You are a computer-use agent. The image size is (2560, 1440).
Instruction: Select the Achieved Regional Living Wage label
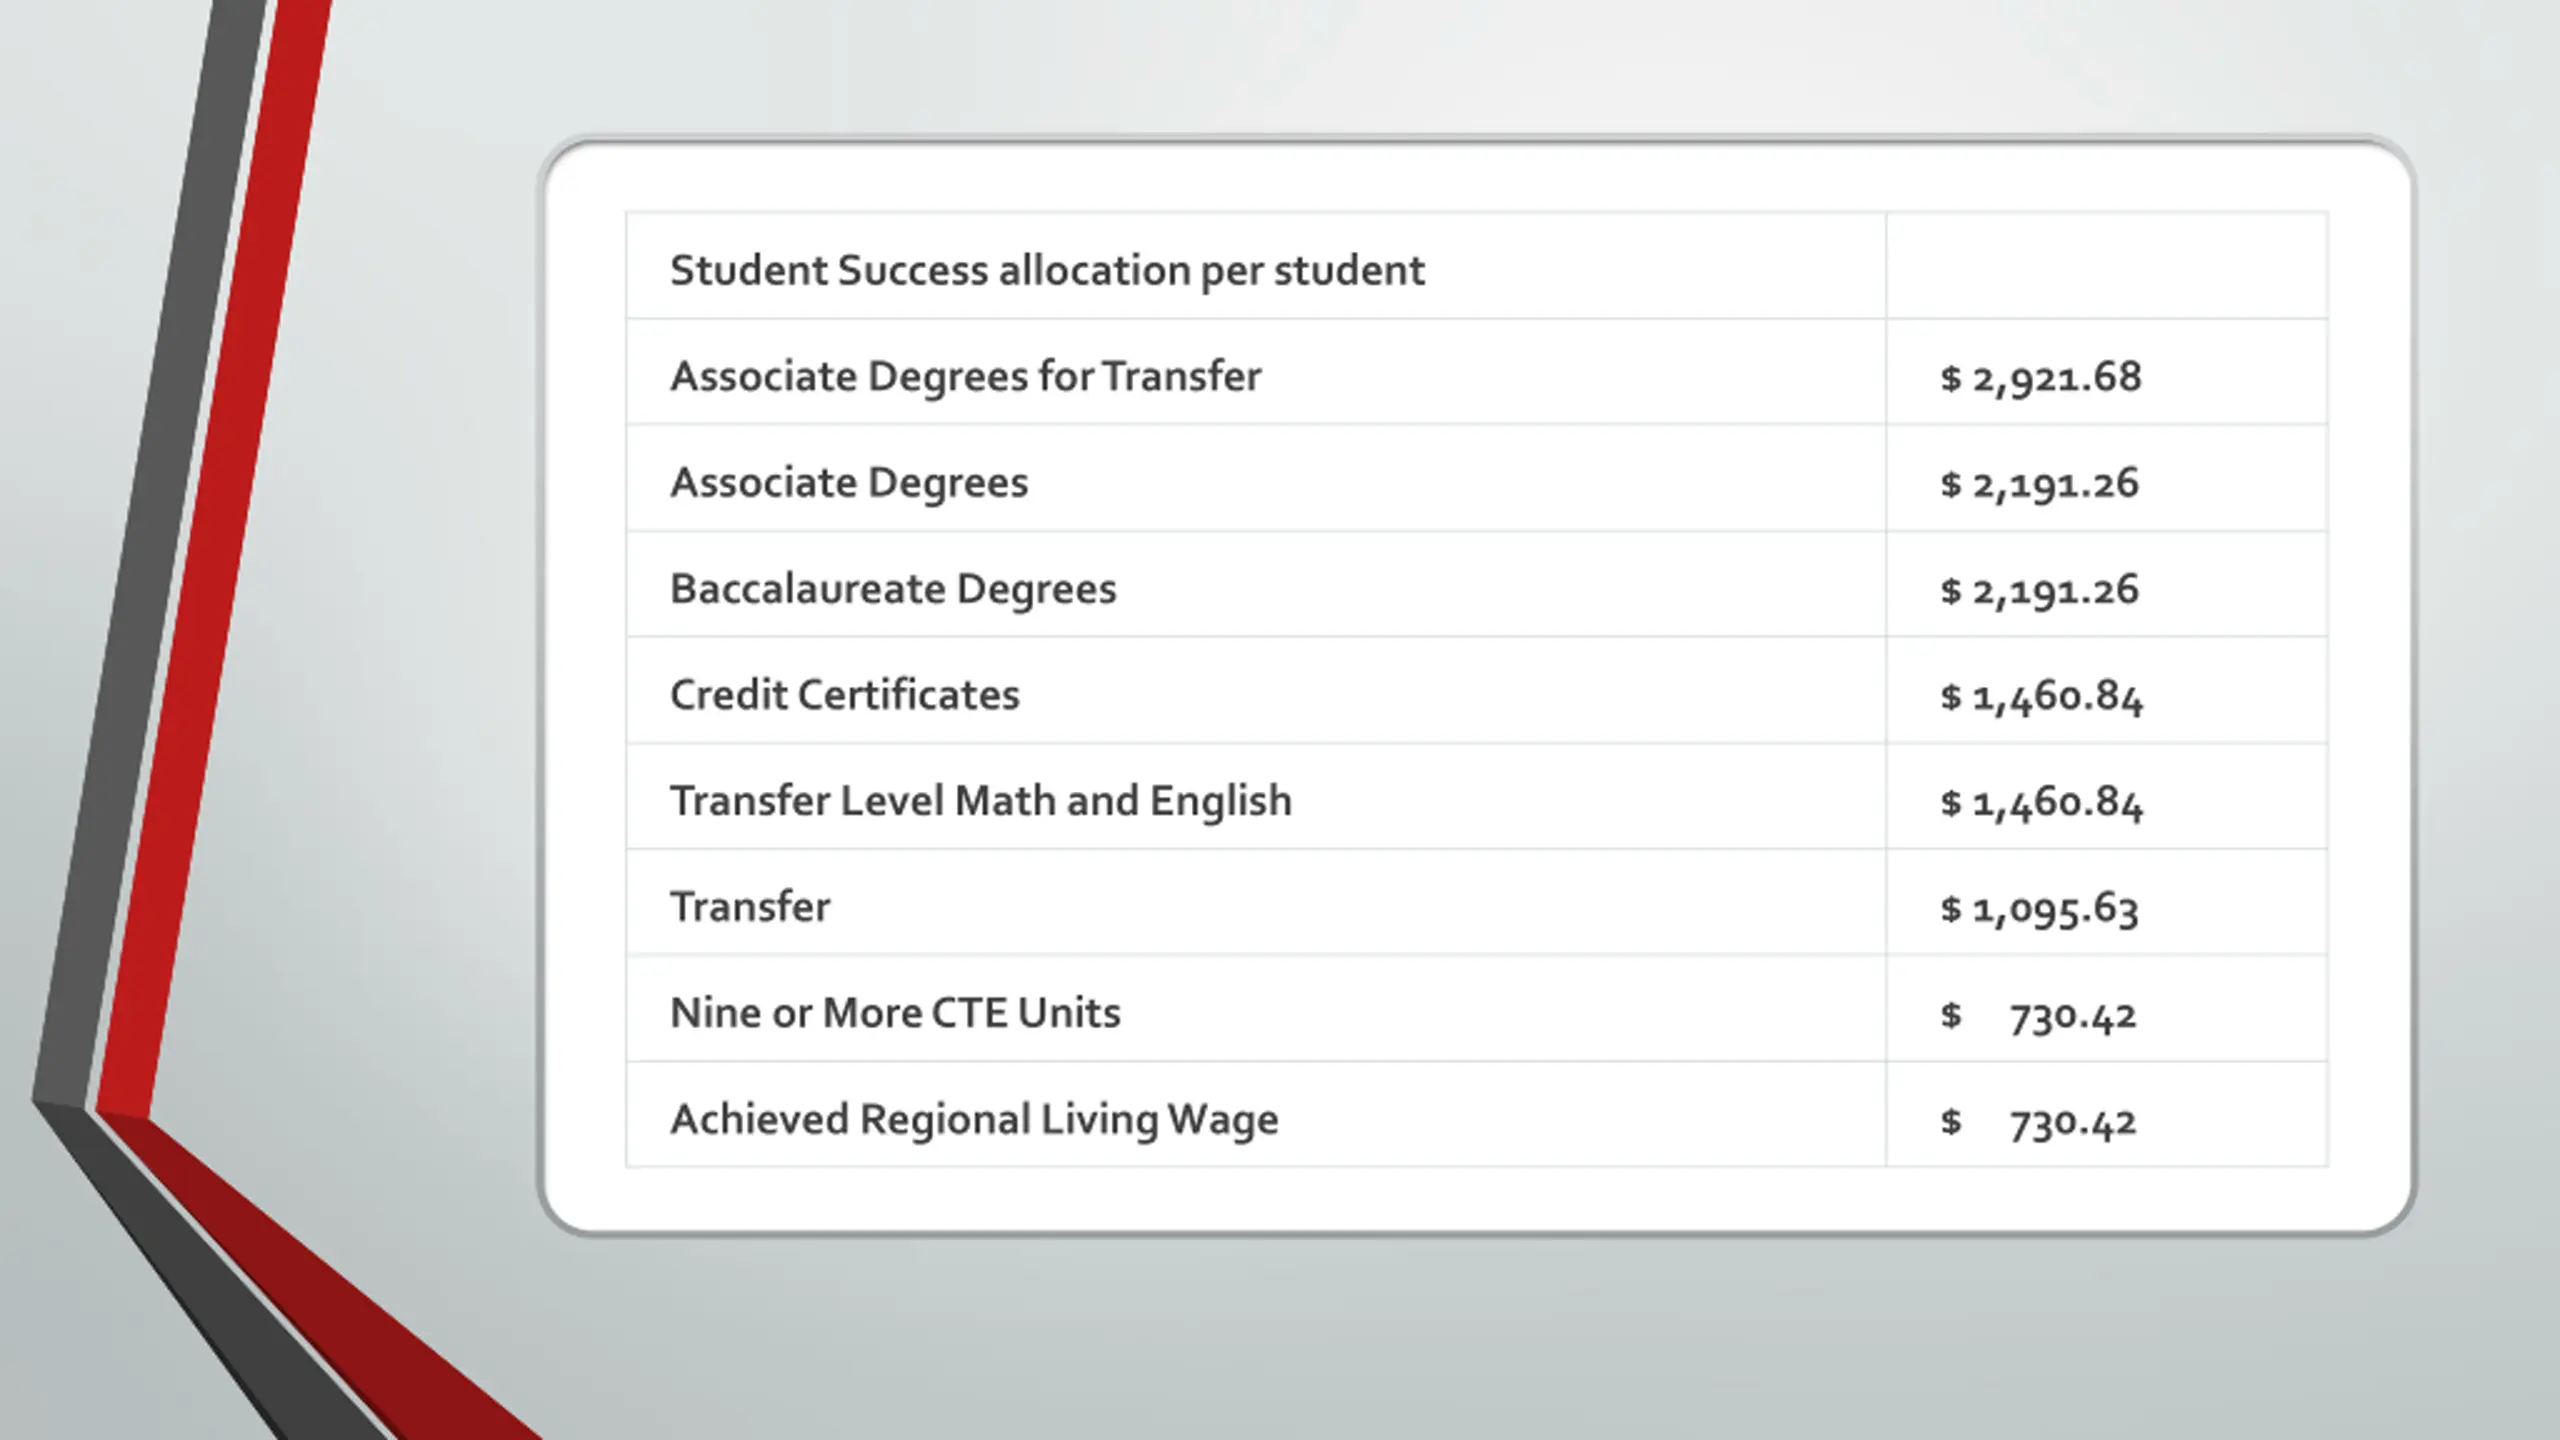974,1118
